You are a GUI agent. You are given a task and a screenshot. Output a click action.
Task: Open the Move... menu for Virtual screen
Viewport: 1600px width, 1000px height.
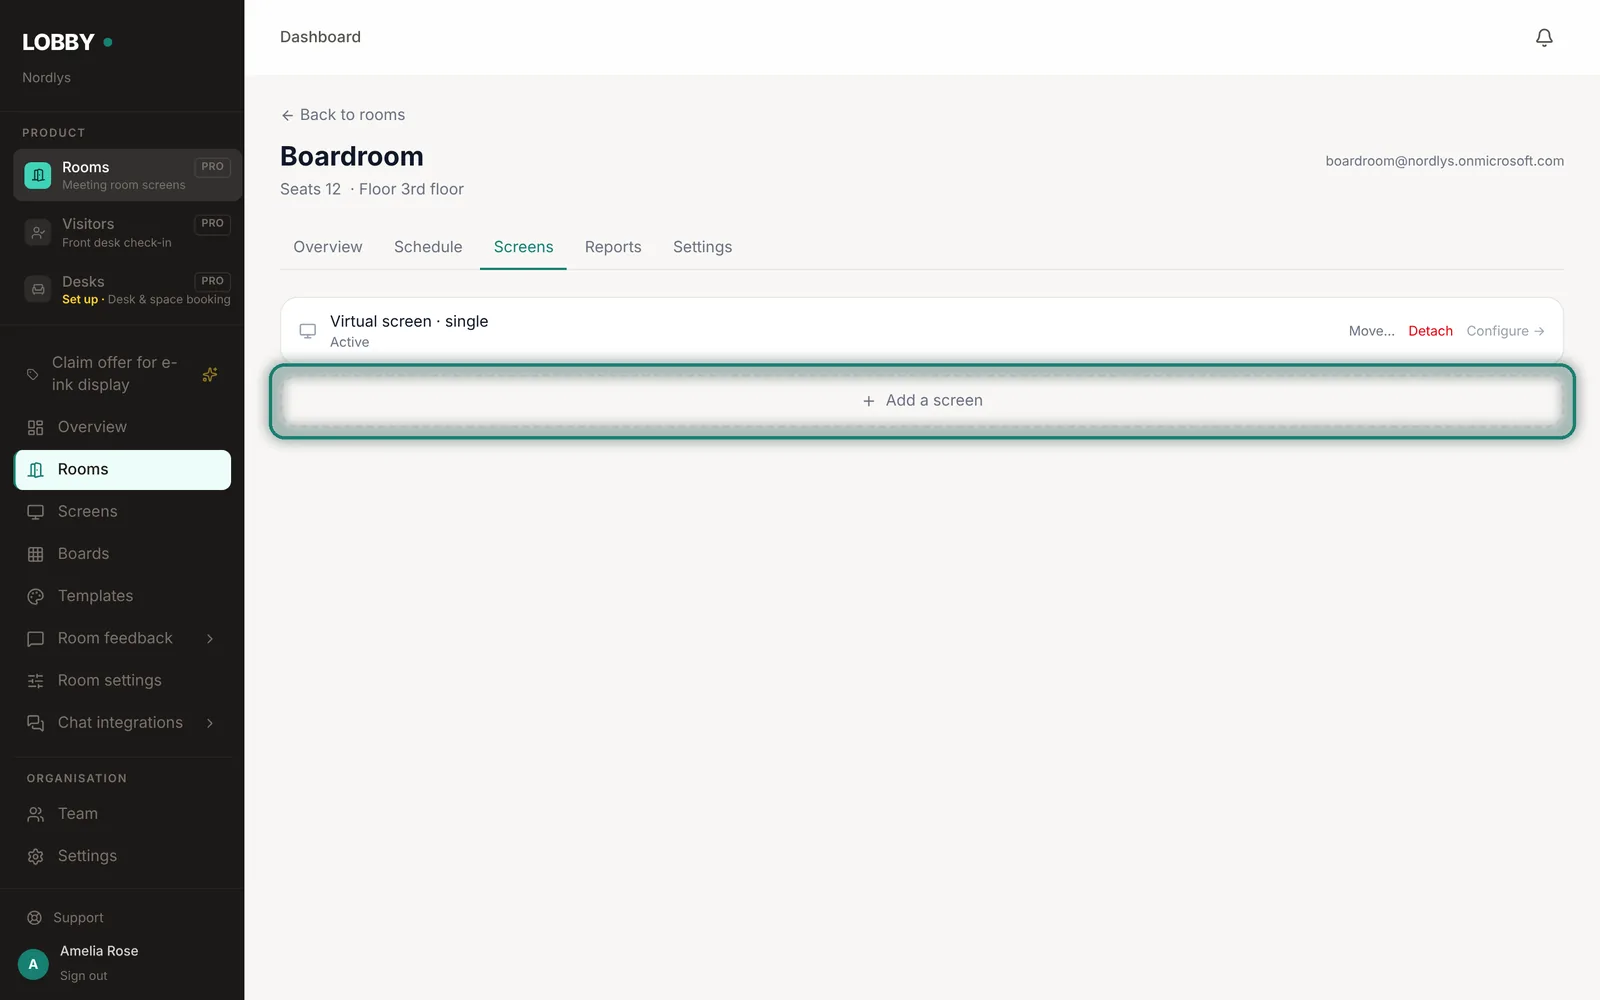[1372, 331]
